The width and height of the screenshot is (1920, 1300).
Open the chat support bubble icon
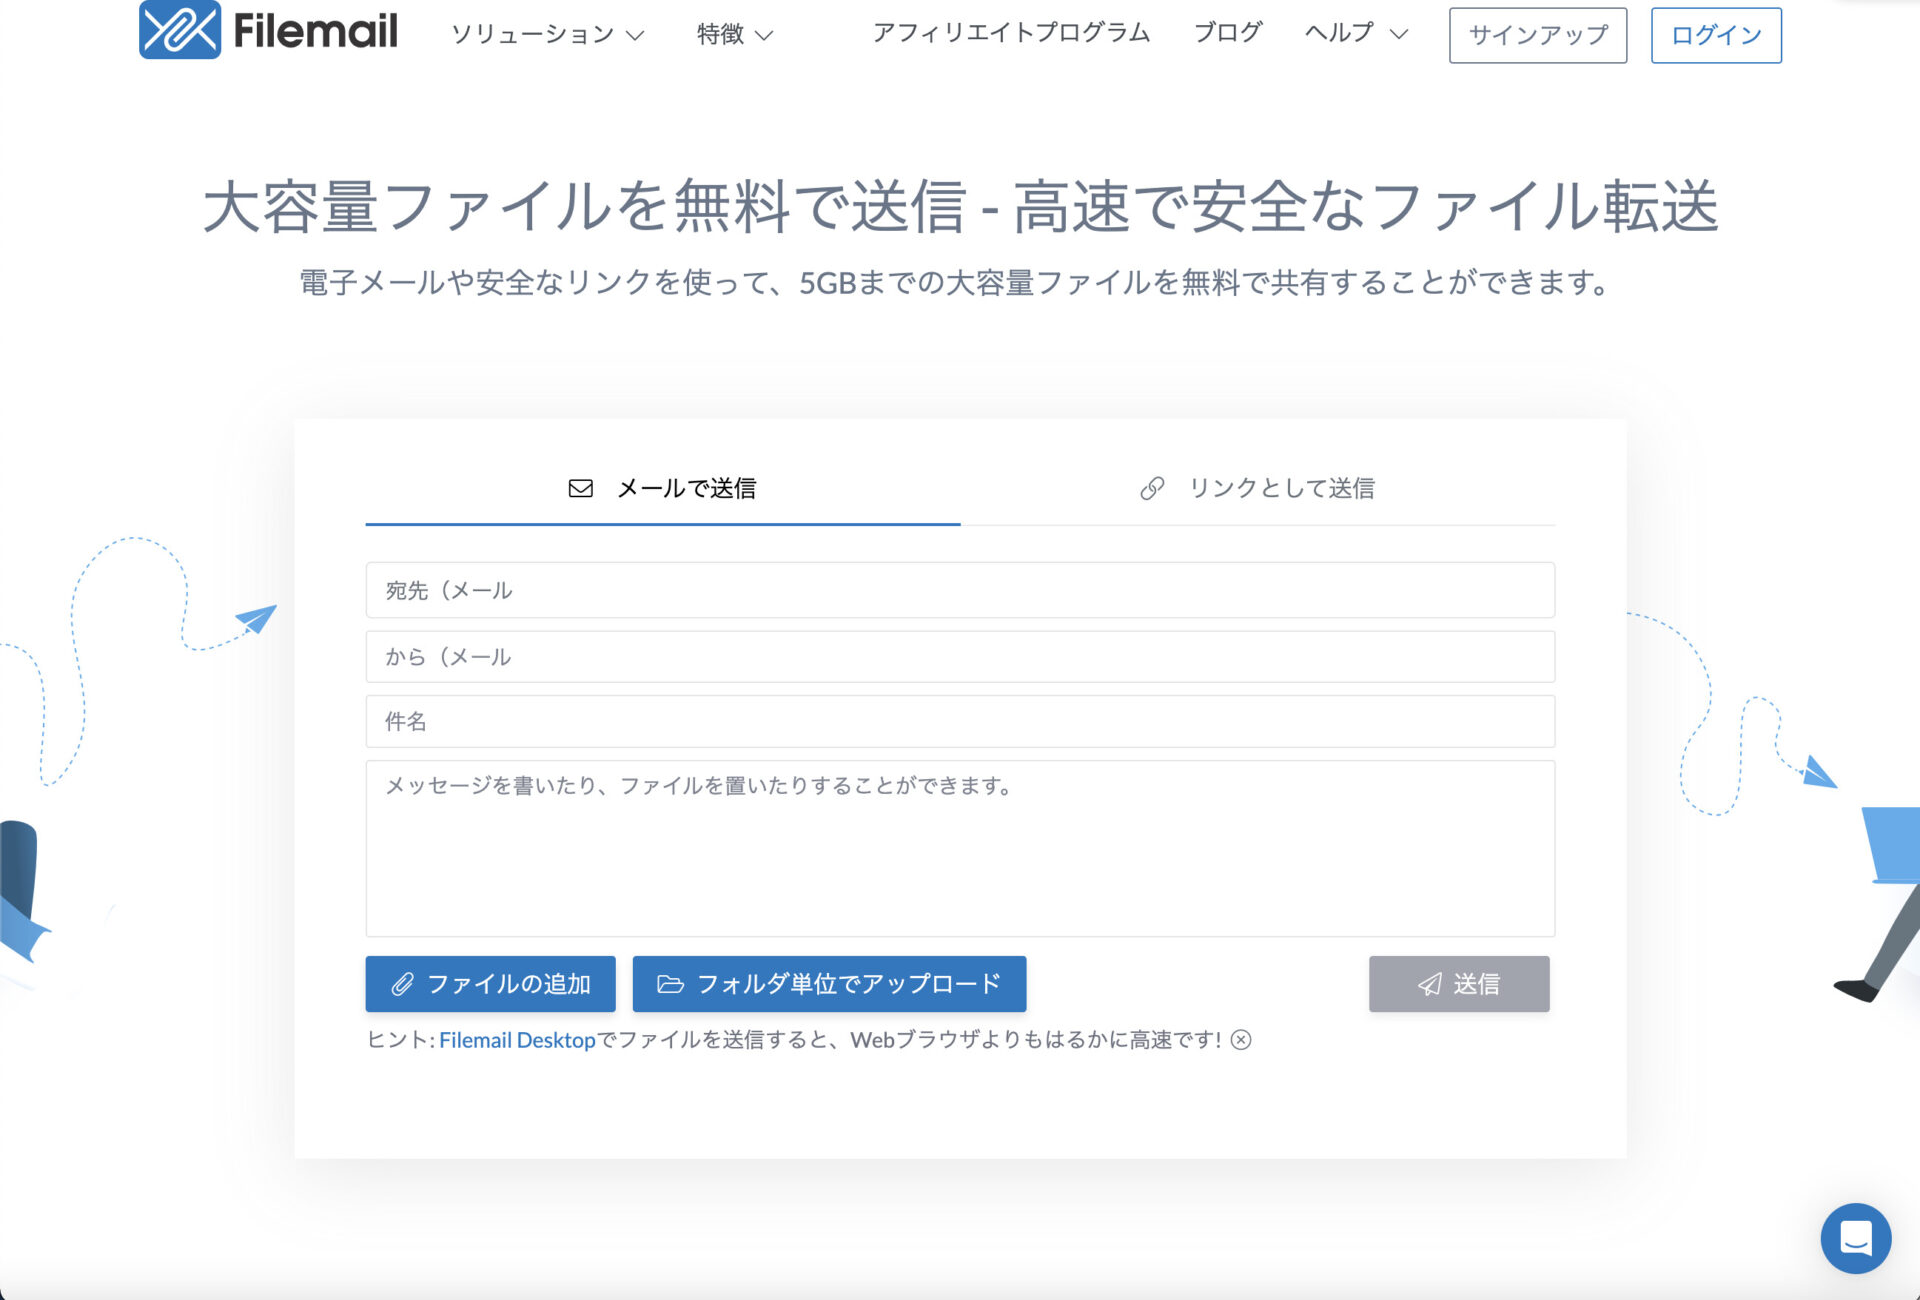[x=1856, y=1239]
